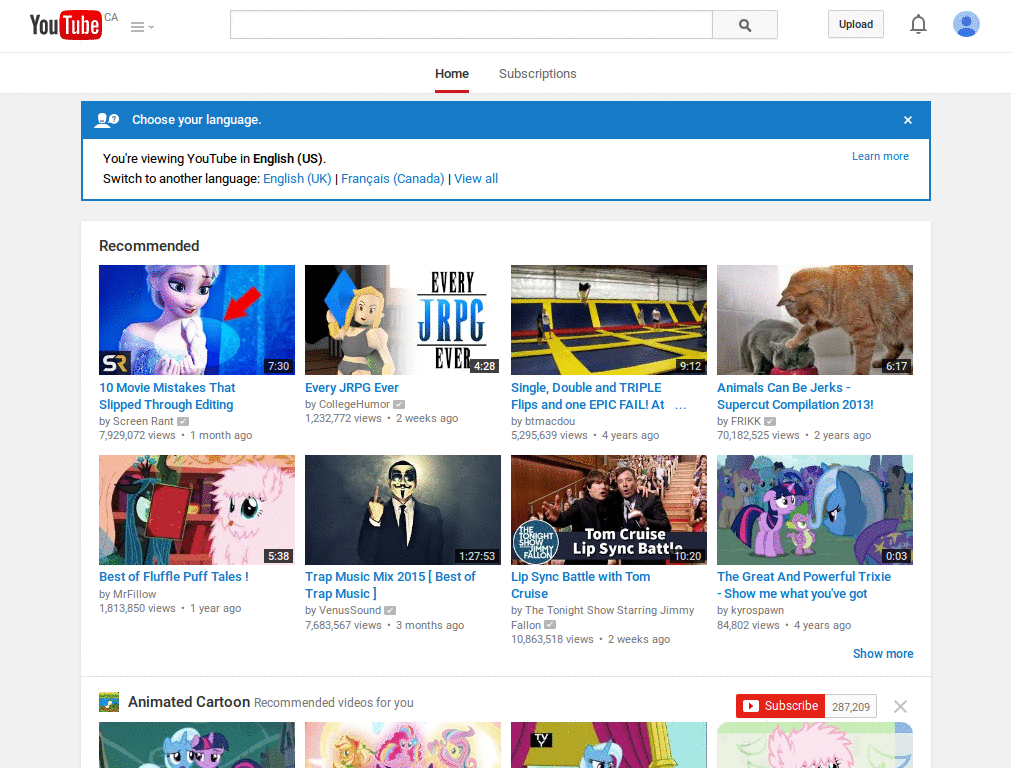Open Trap Music Mix 2015 thumbnail
Image resolution: width=1024 pixels, height=768 pixels.
[x=403, y=510]
